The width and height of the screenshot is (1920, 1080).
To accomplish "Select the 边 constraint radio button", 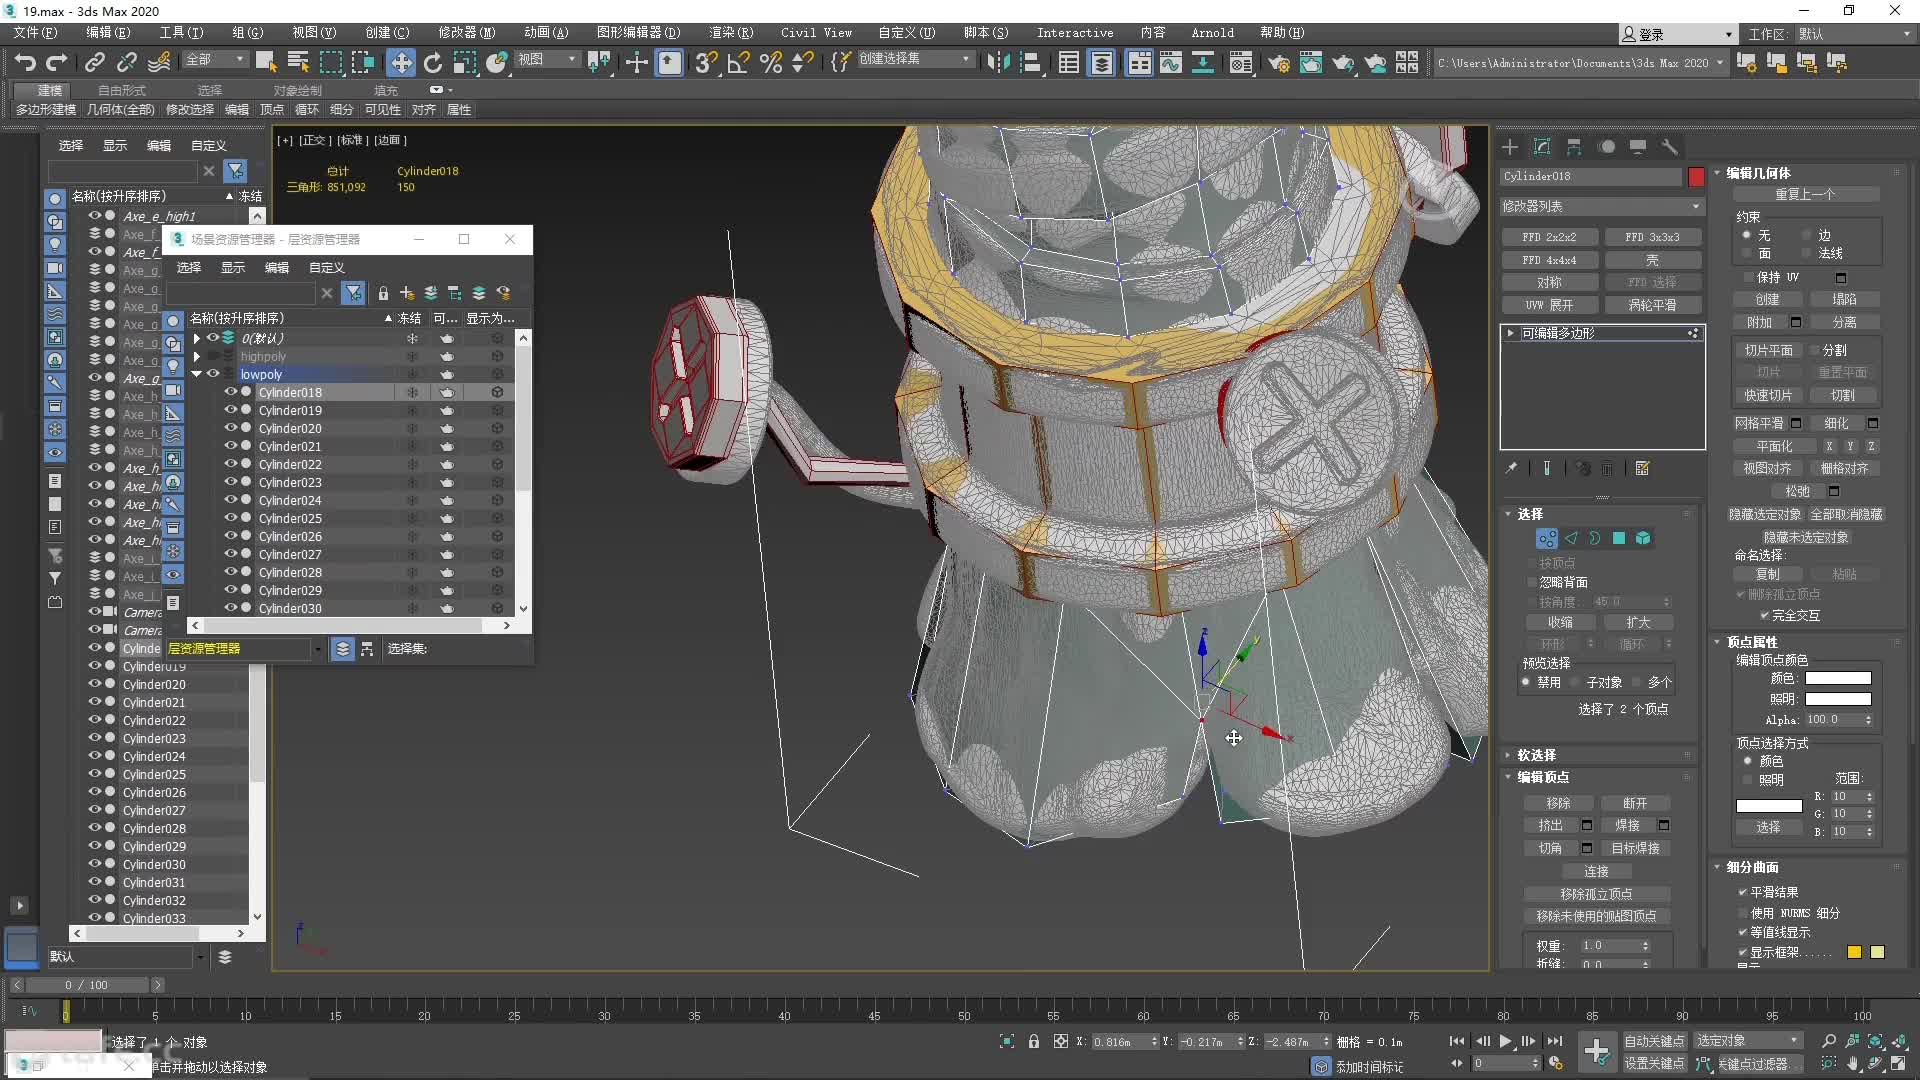I will pyautogui.click(x=1807, y=236).
